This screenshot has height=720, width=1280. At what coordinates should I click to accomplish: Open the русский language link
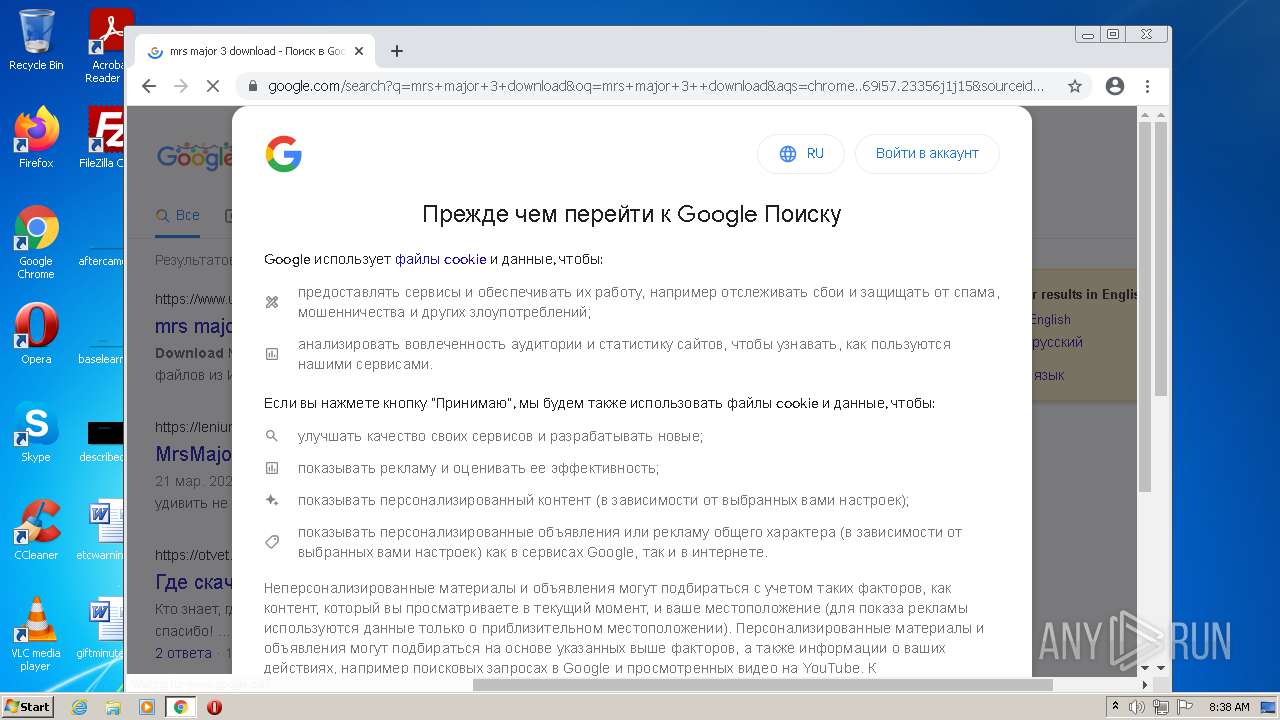pyautogui.click(x=1056, y=342)
